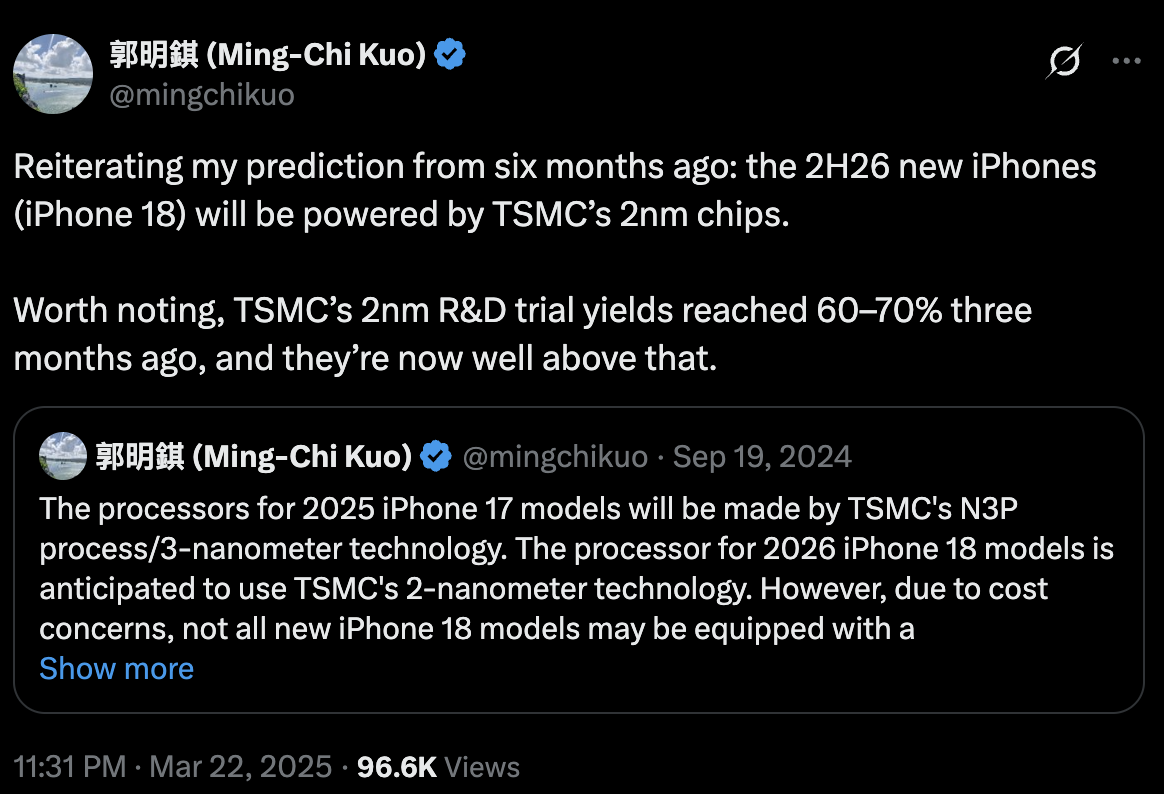The width and height of the screenshot is (1164, 794).
Task: Click the main tweet text about 2H26 iPhones
Action: pyautogui.click(x=555, y=190)
